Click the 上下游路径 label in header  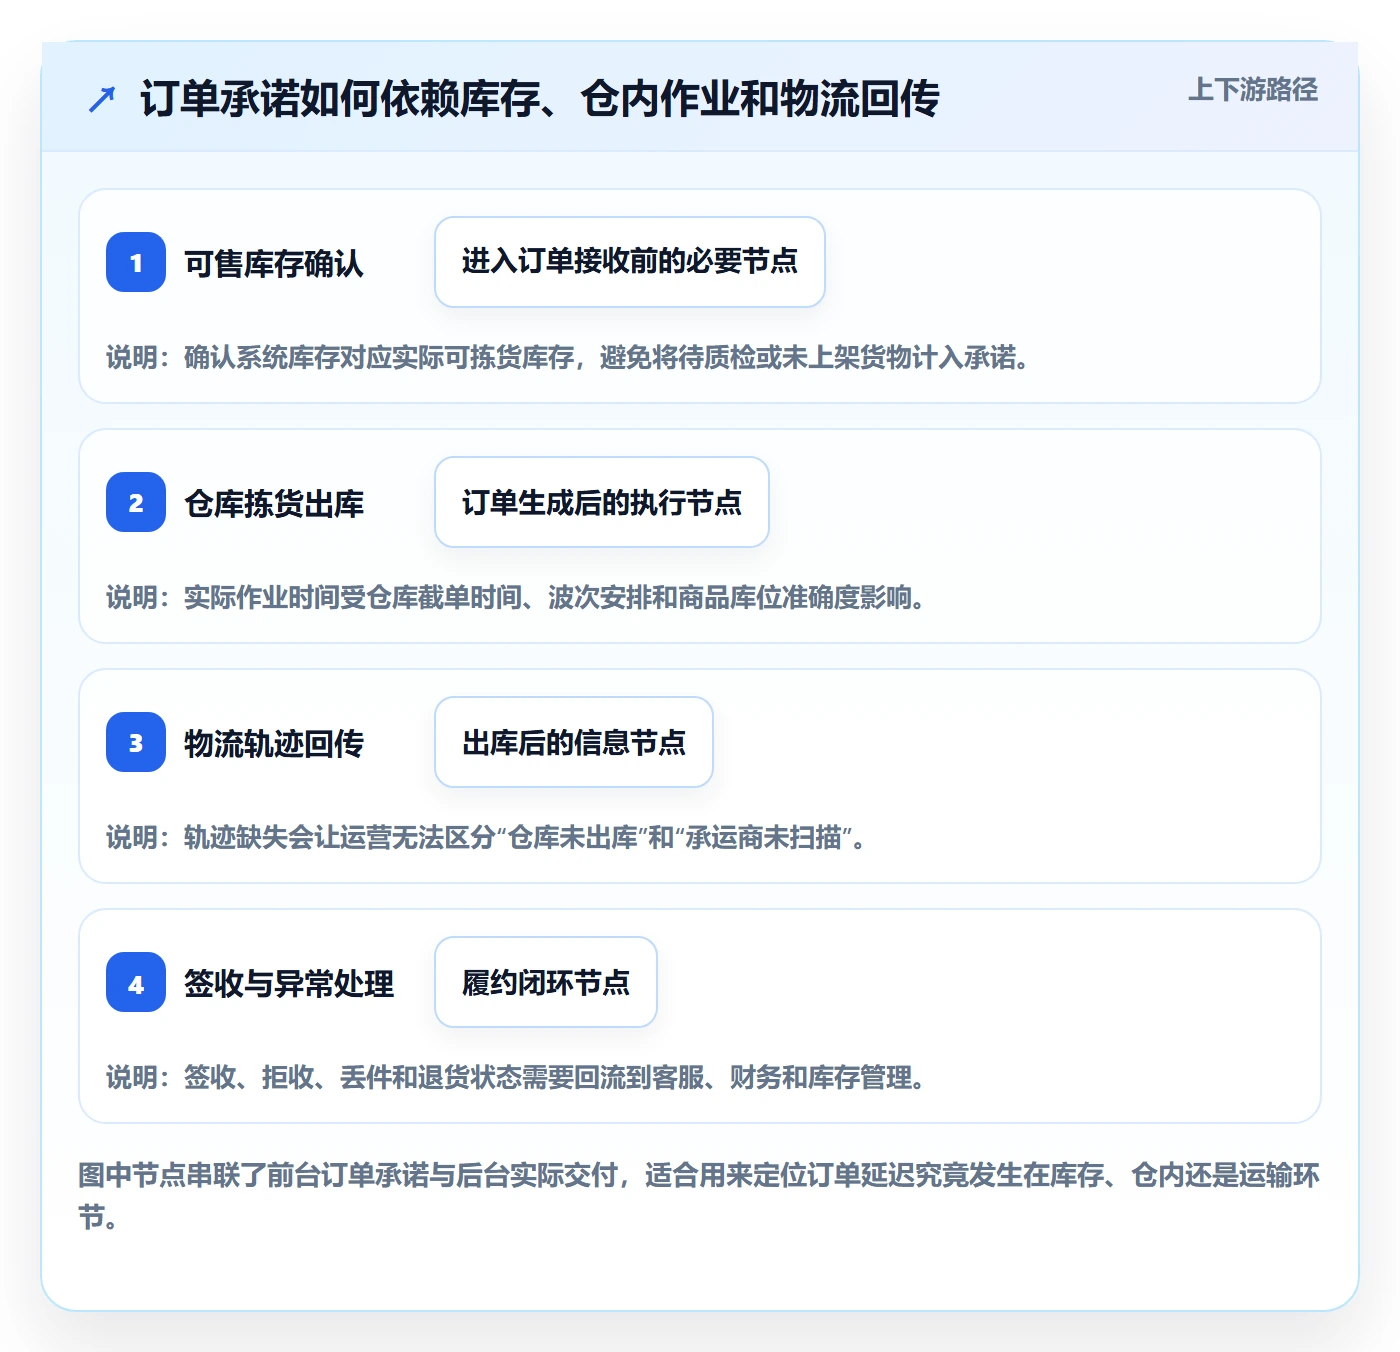(x=1252, y=90)
